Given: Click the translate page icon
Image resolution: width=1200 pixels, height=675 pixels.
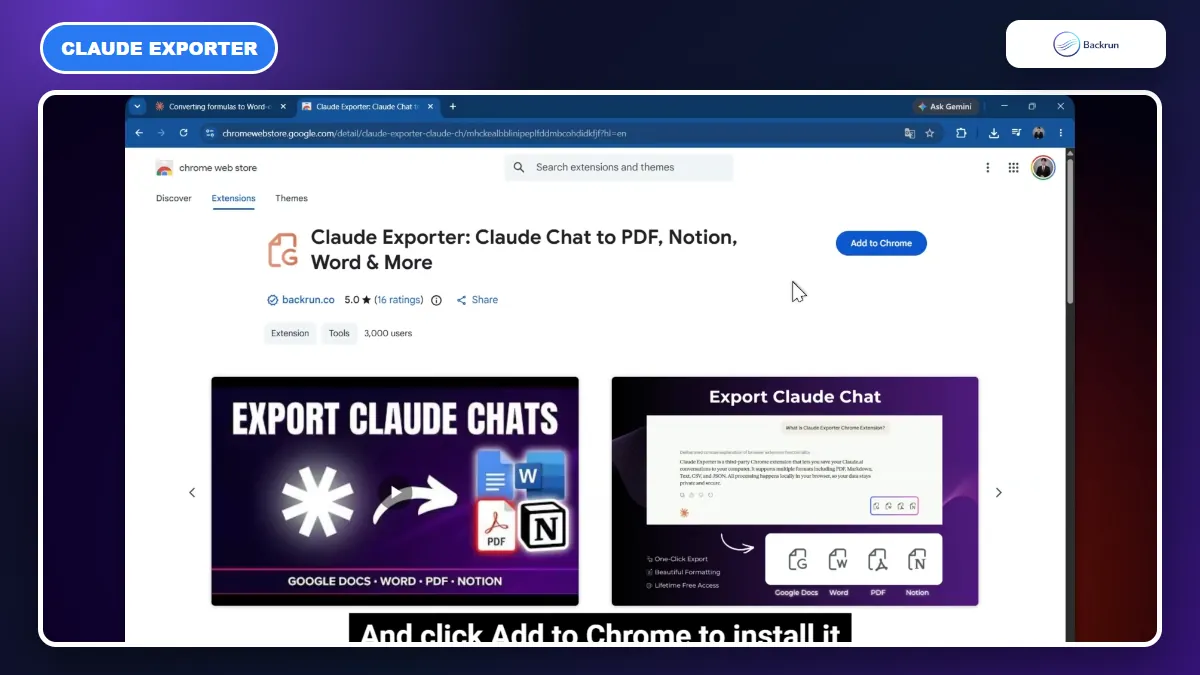Looking at the screenshot, I should tap(909, 133).
